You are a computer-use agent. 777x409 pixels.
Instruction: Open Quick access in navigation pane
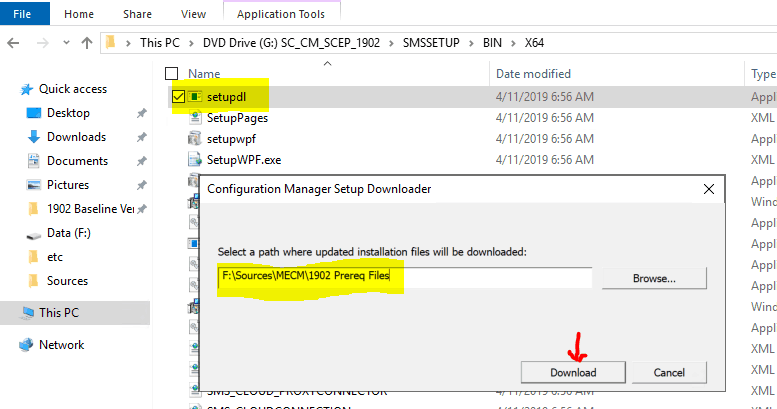coord(73,89)
